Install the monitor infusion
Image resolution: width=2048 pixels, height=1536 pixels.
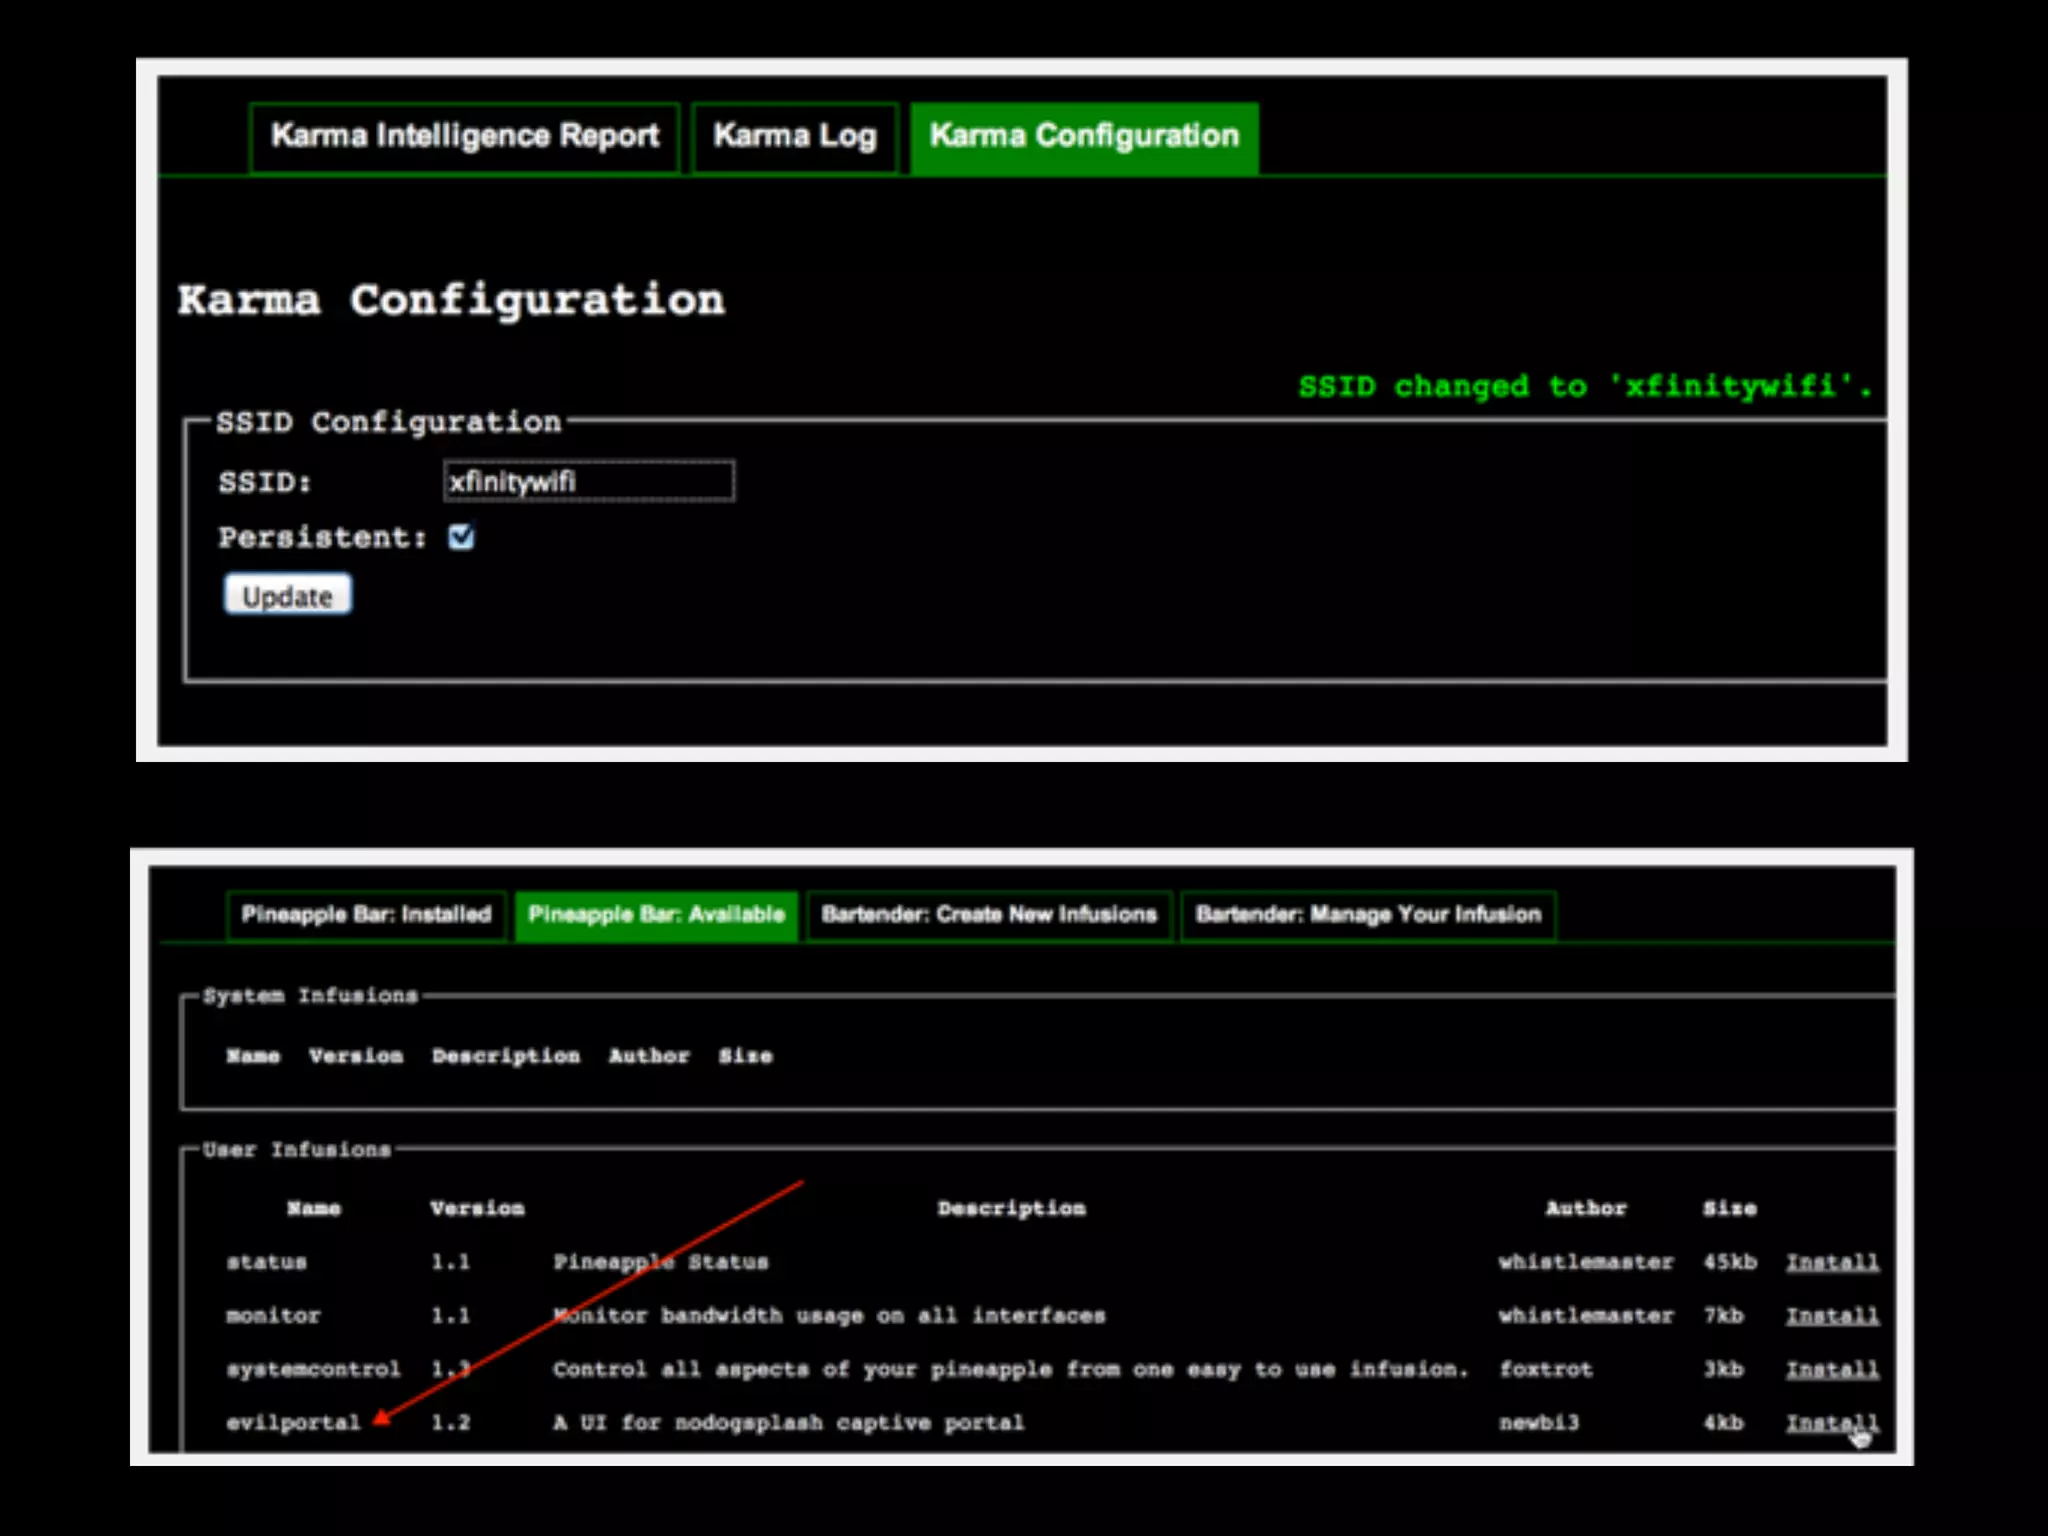1832,1316
